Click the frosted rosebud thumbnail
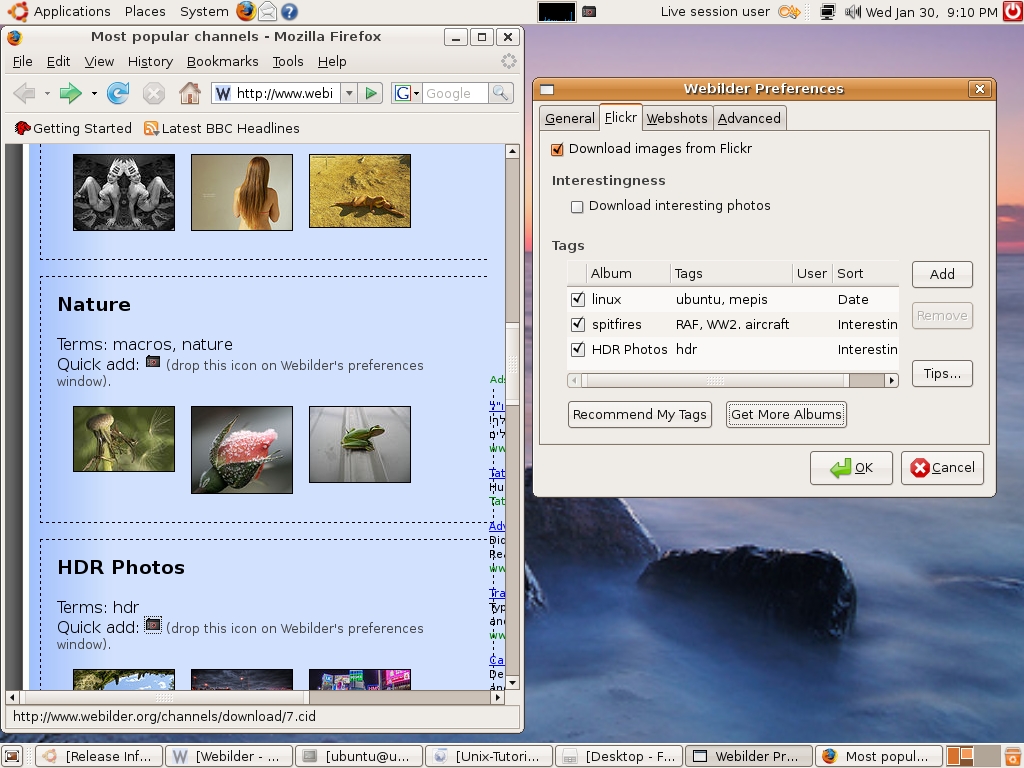Screen dimensions: 1024x768 pos(242,450)
